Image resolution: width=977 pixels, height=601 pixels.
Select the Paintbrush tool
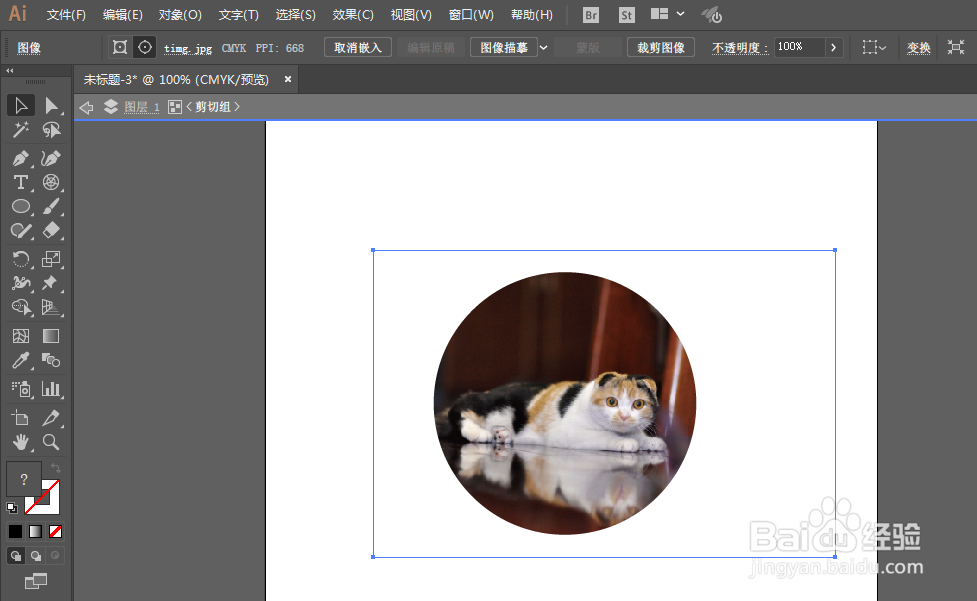pos(51,206)
